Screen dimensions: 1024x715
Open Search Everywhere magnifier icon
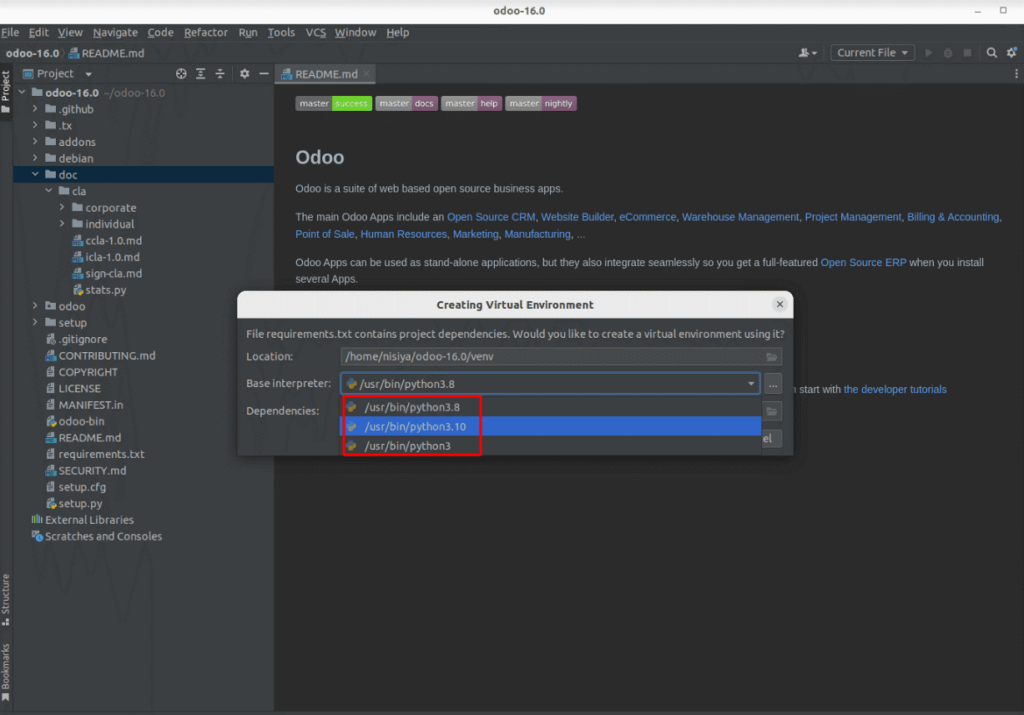(991, 53)
